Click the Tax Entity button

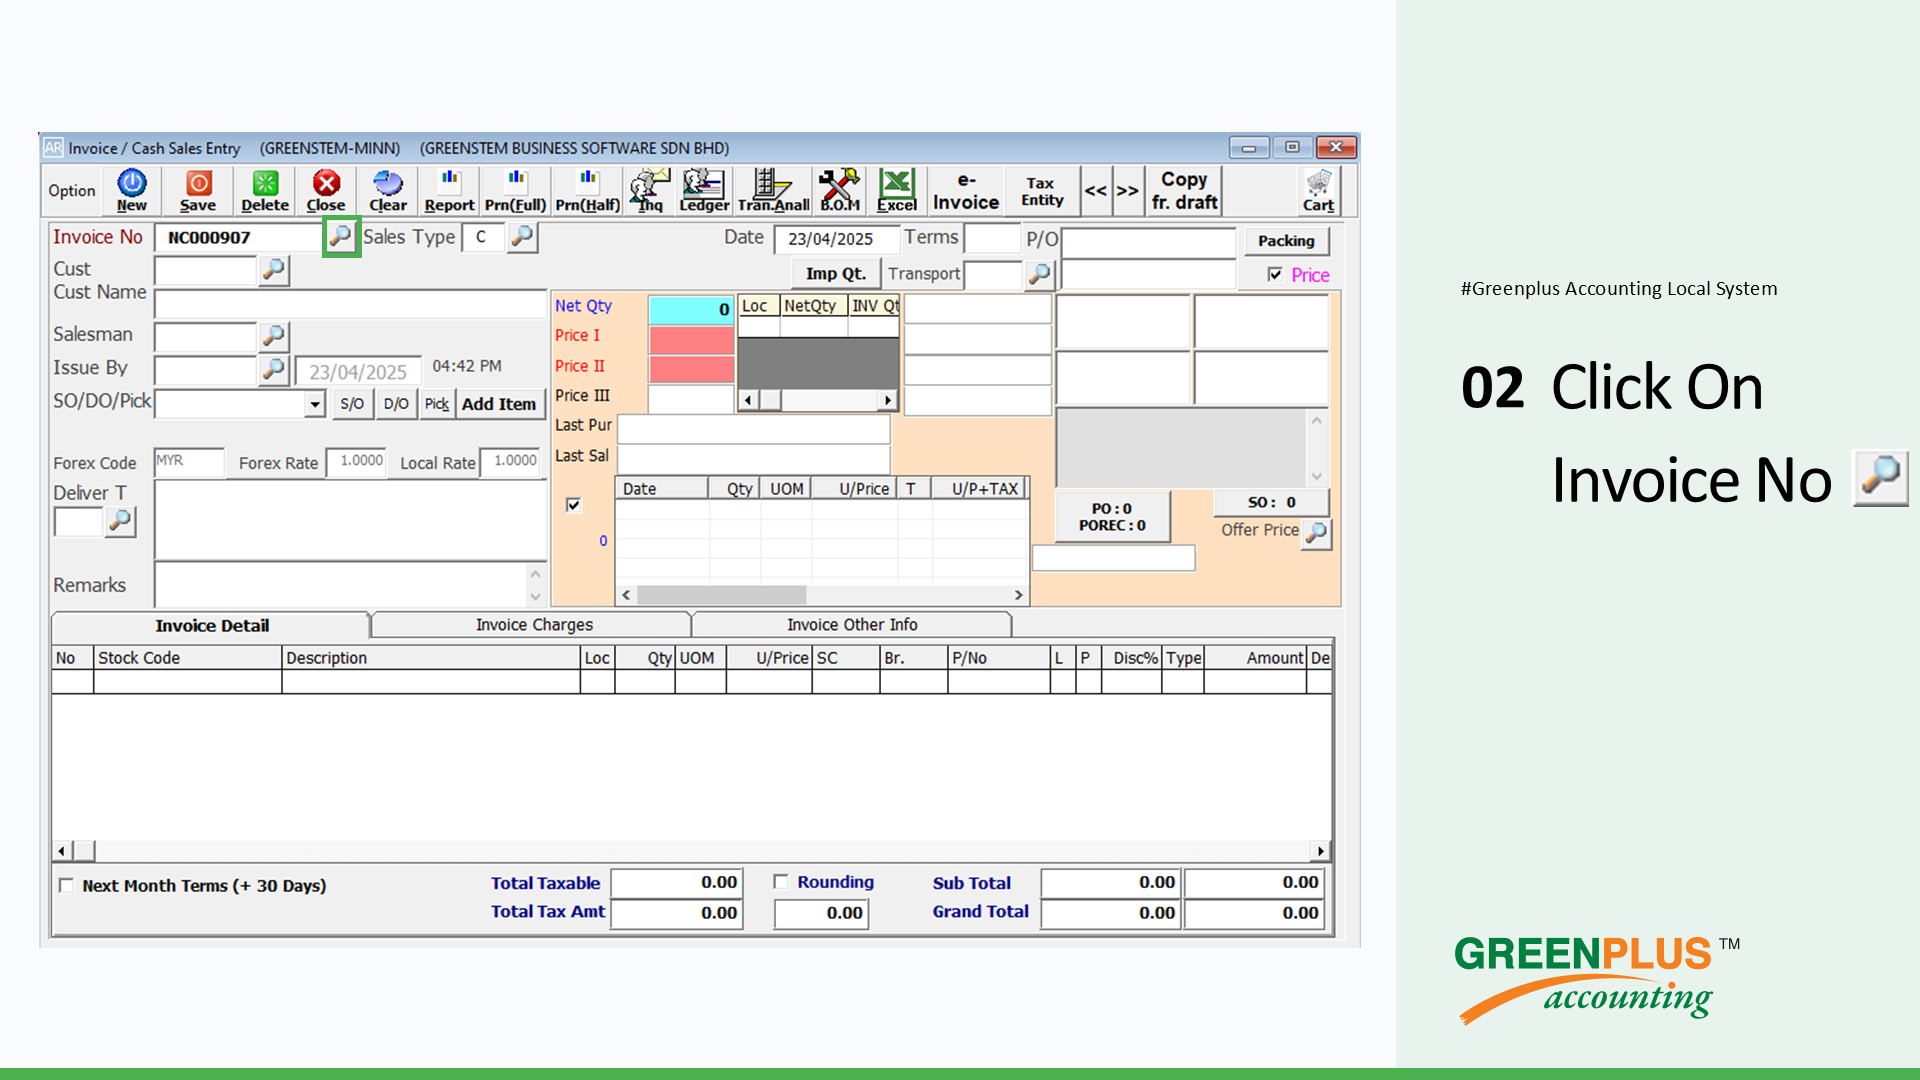(1042, 190)
